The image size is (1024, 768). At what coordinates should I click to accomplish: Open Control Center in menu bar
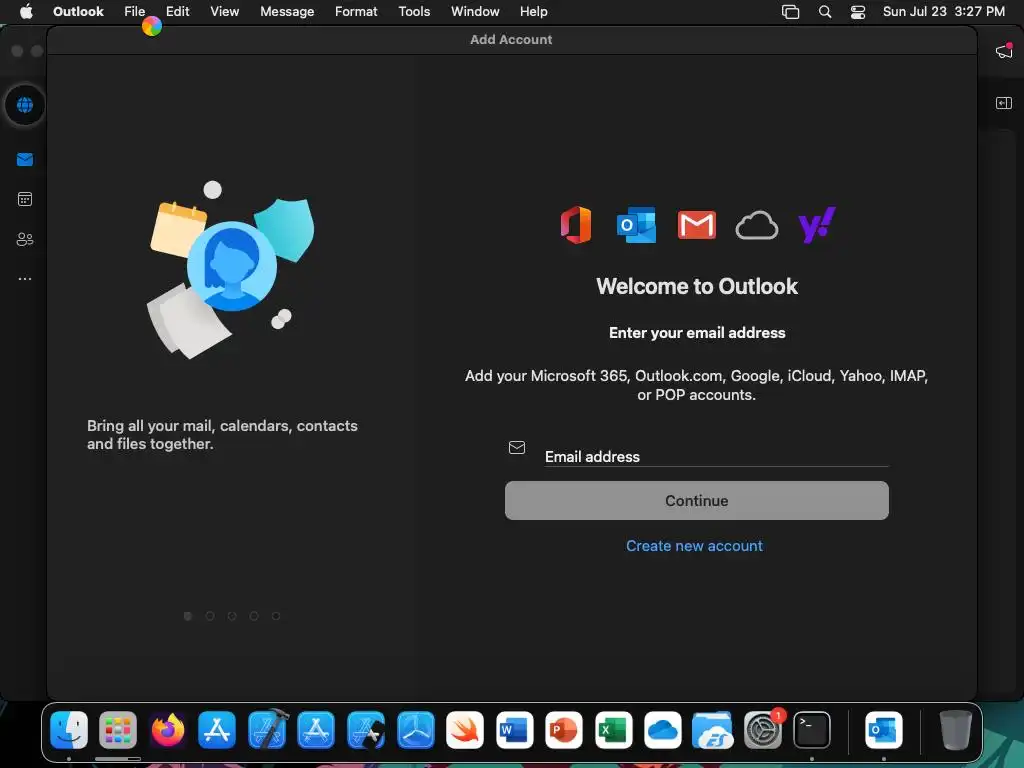click(x=857, y=12)
